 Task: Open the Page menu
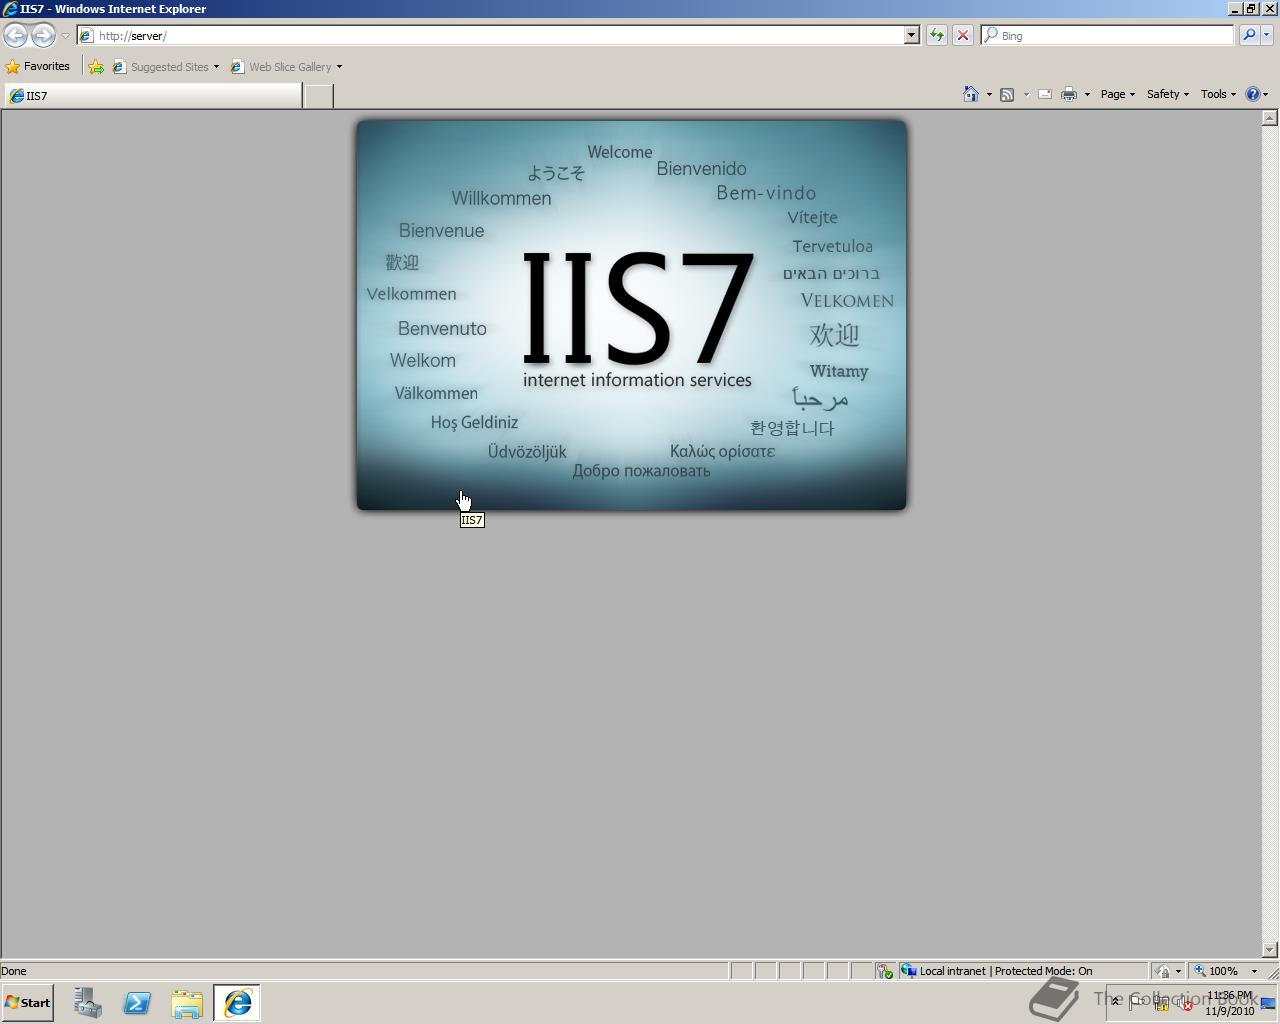point(1117,94)
